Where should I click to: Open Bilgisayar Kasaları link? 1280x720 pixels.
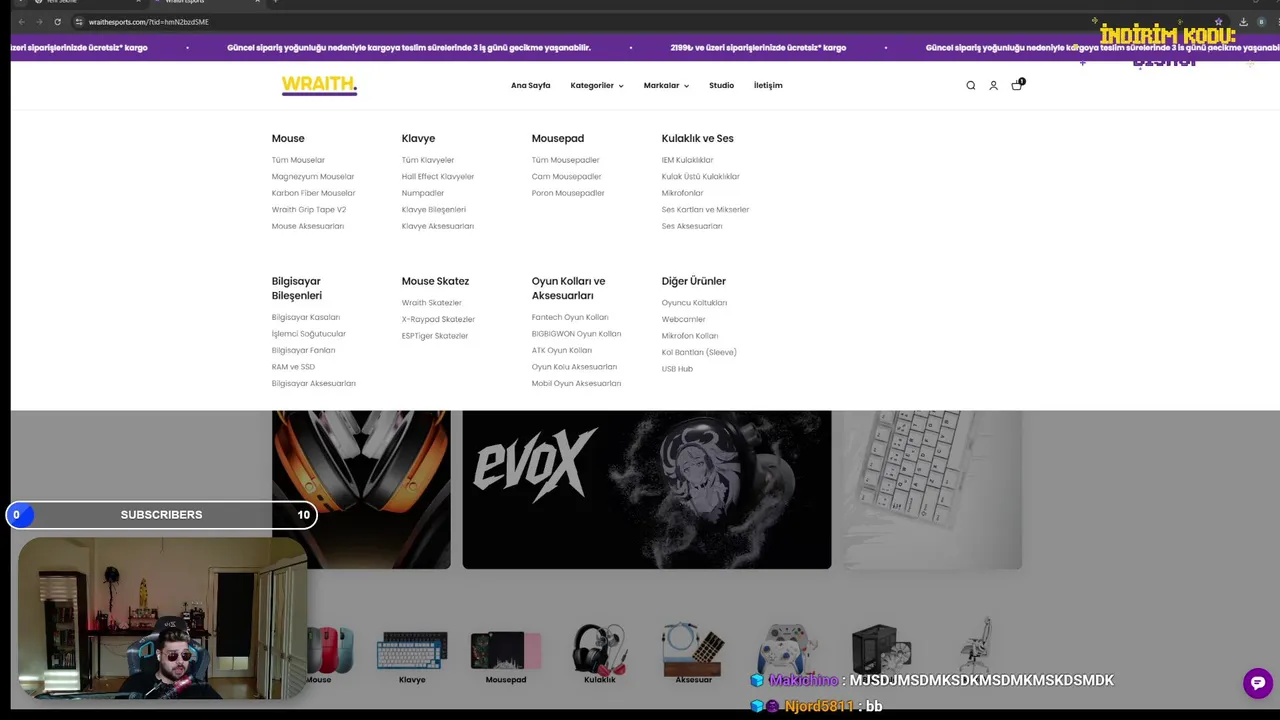306,318
